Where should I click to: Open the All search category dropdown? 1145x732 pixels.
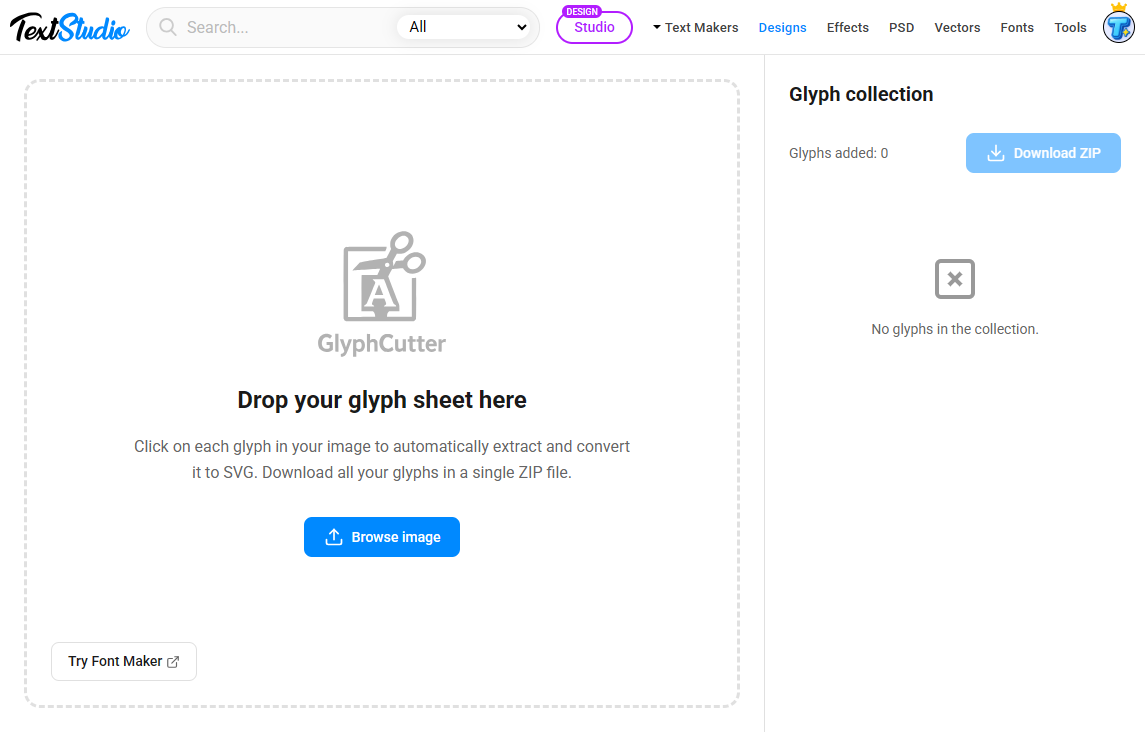point(465,27)
